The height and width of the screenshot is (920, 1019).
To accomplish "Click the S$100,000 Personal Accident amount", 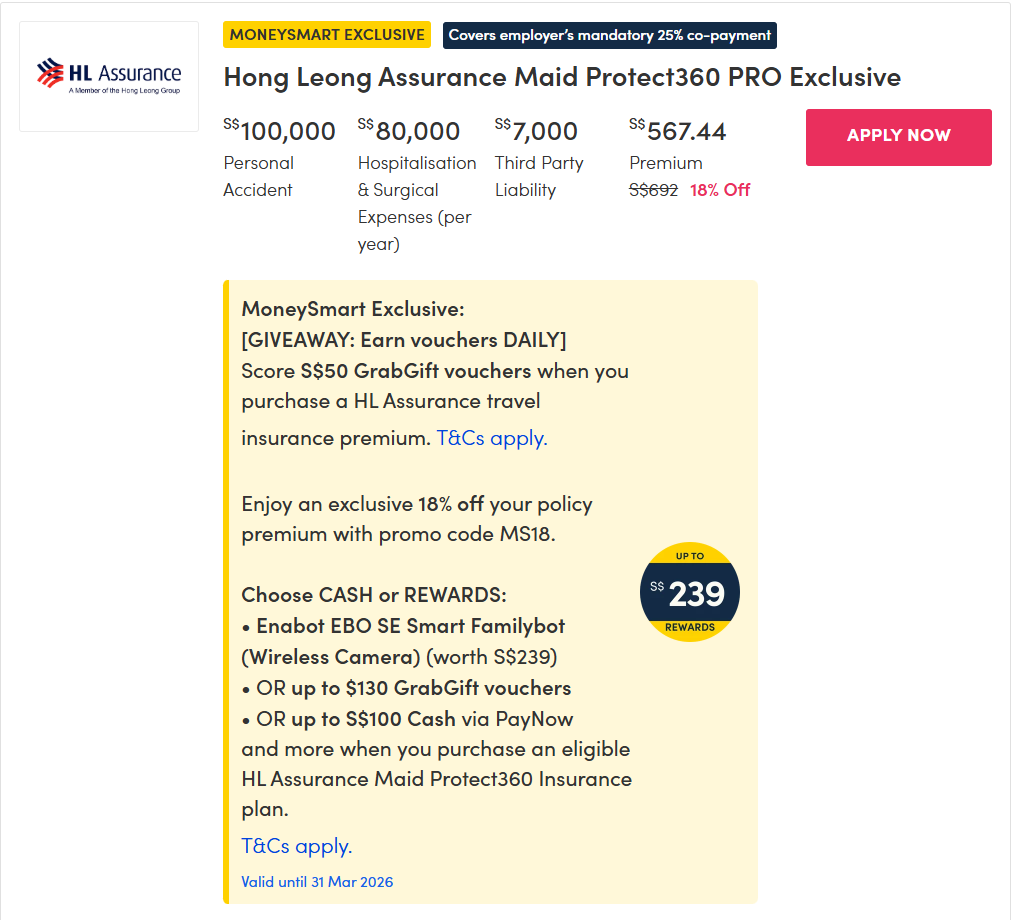I will click(280, 131).
